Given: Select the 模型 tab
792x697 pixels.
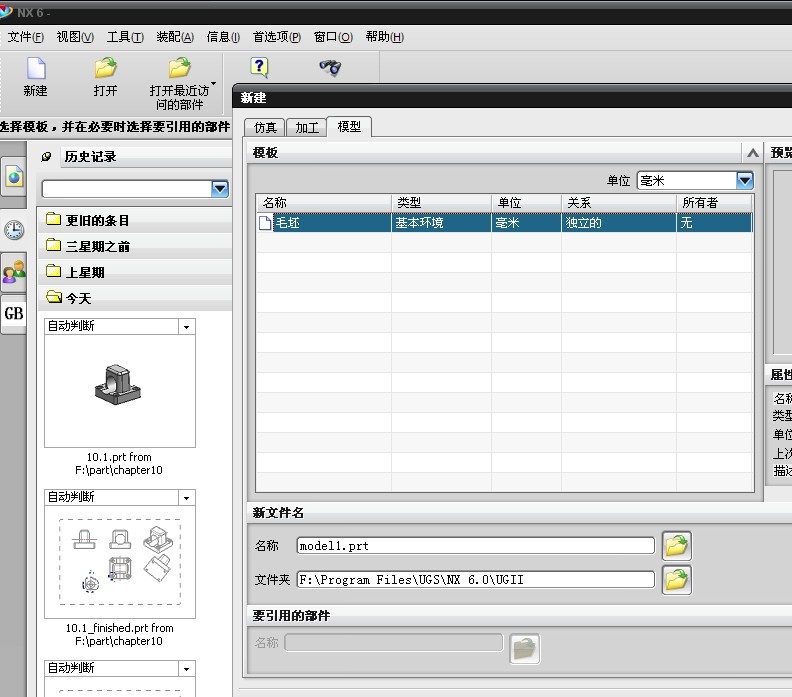Looking at the screenshot, I should coord(349,126).
